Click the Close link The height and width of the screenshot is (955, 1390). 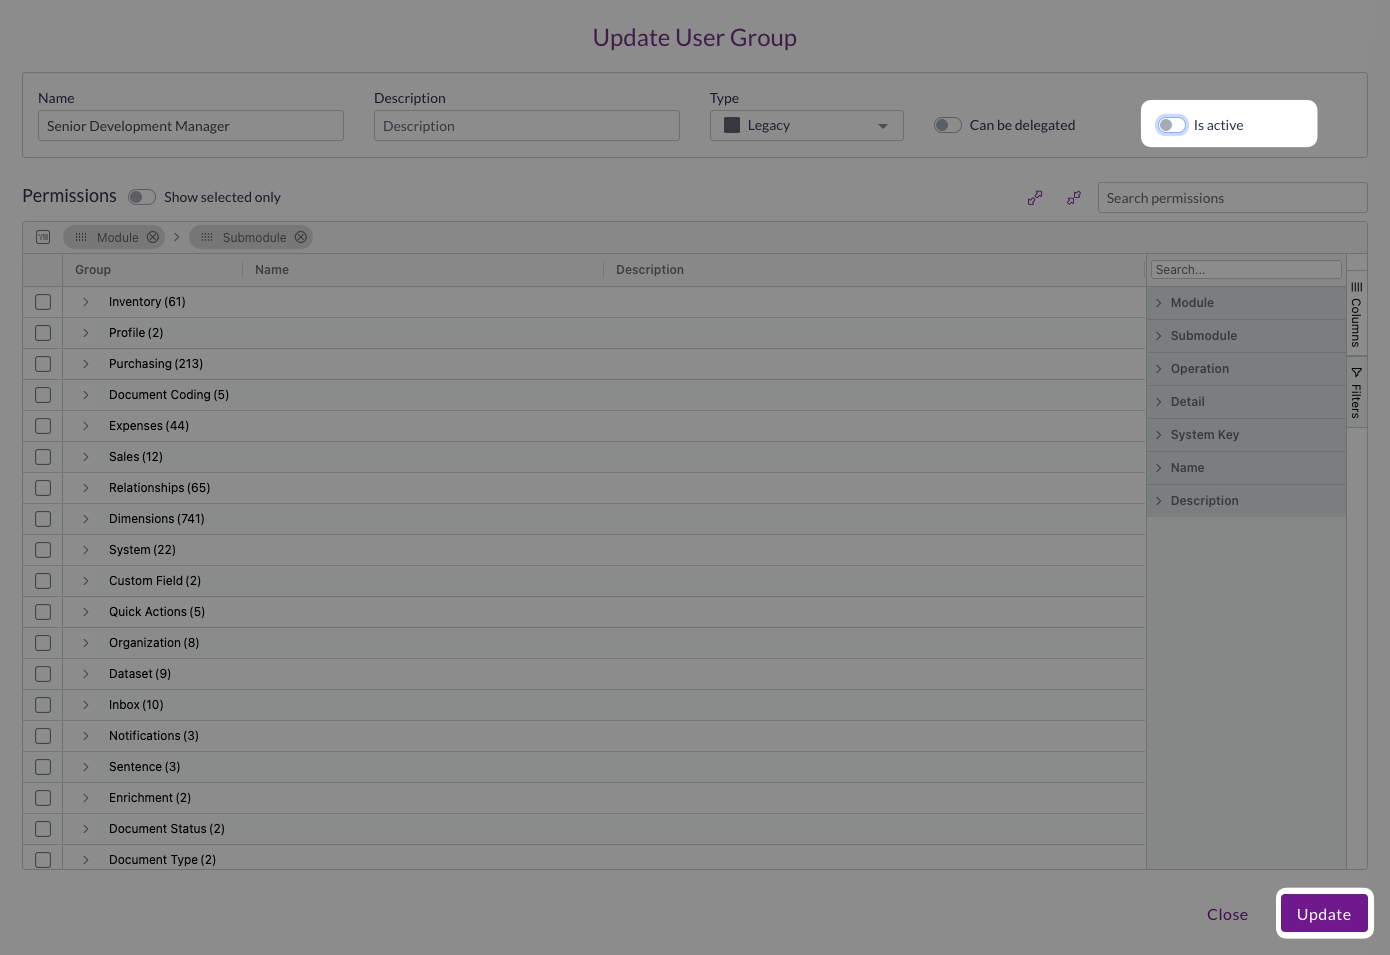tap(1227, 914)
